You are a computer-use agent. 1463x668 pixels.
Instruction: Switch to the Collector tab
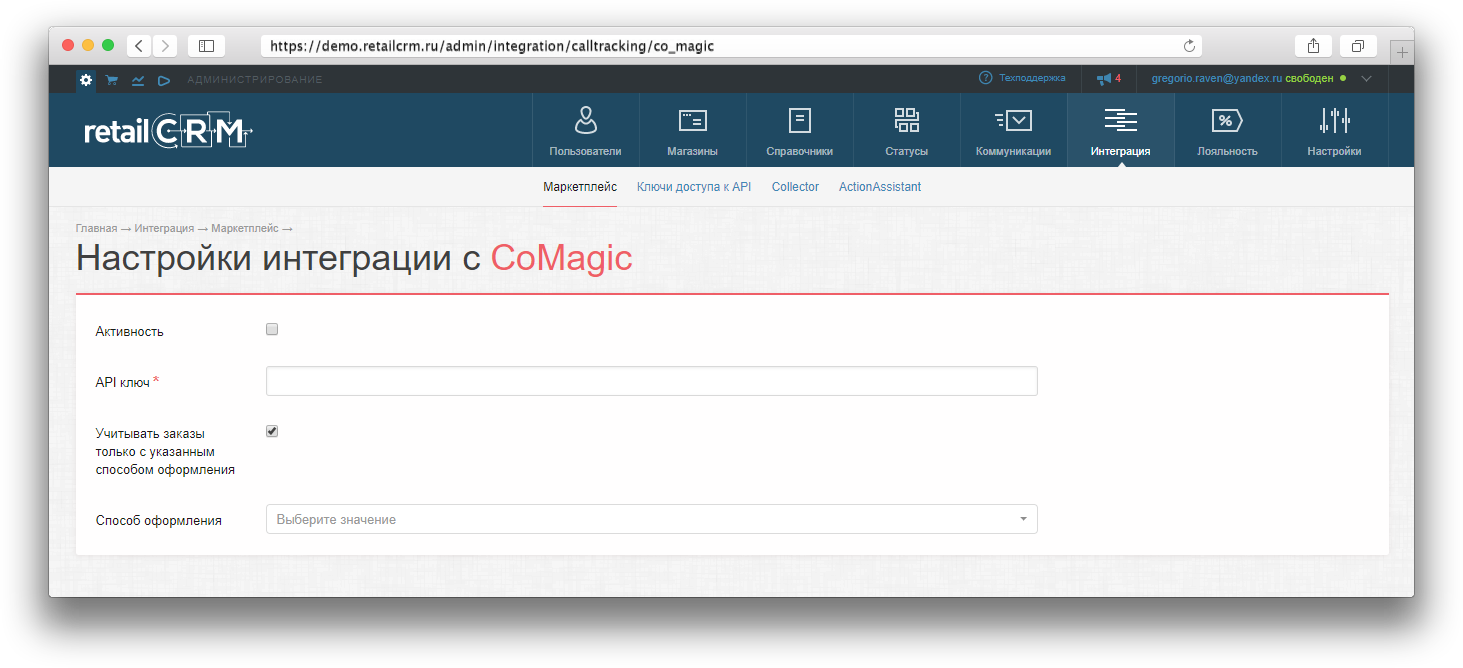(x=795, y=187)
